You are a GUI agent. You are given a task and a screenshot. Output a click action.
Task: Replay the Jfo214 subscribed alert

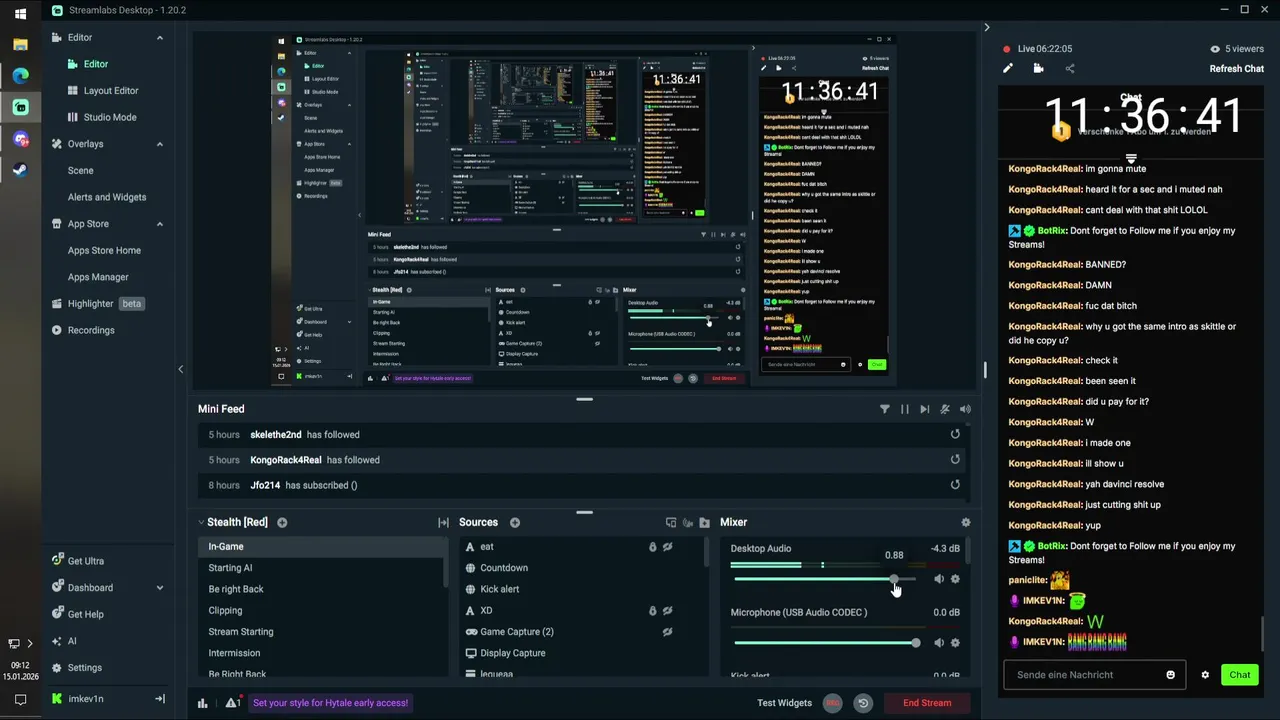(955, 485)
